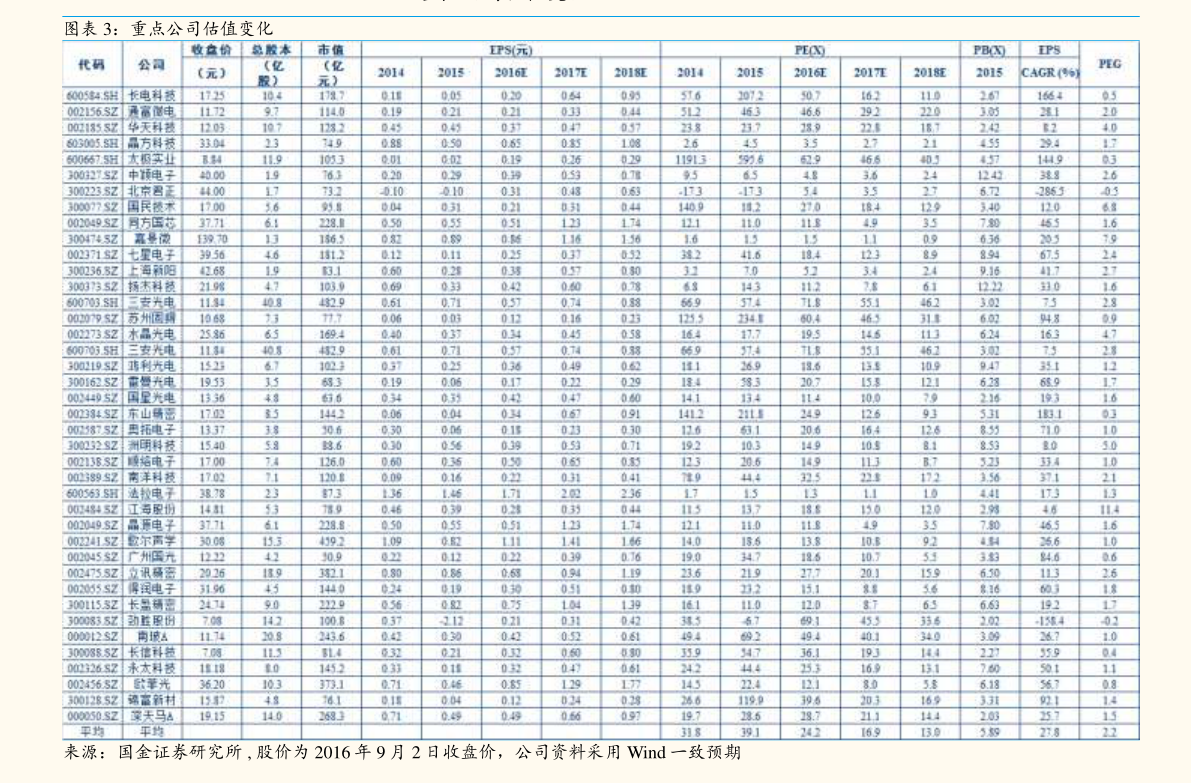Click the EPS(元) group header
Image resolution: width=1191 pixels, height=783 pixels.
[510, 49]
